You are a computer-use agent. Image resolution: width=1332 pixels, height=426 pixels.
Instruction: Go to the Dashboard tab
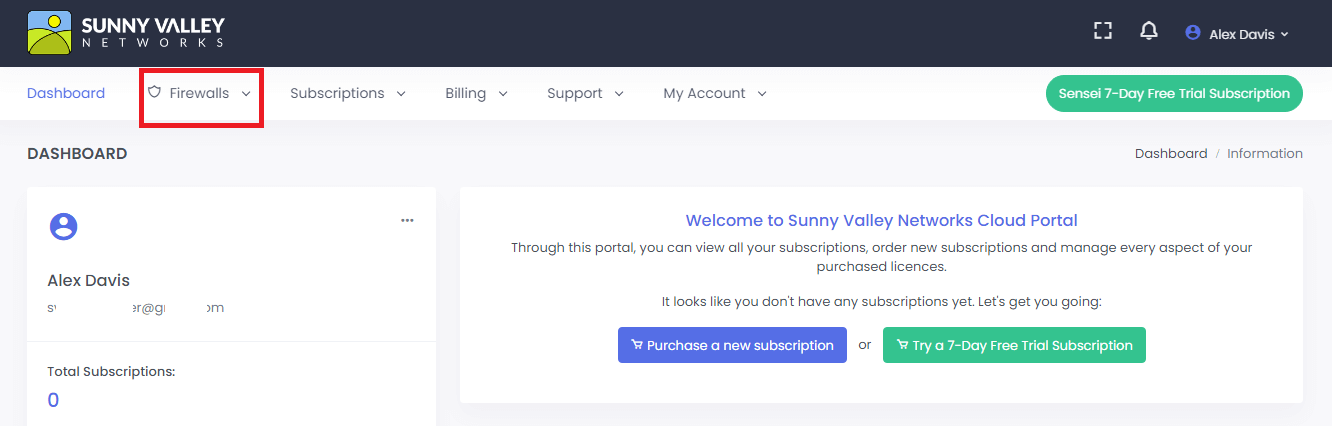[66, 93]
